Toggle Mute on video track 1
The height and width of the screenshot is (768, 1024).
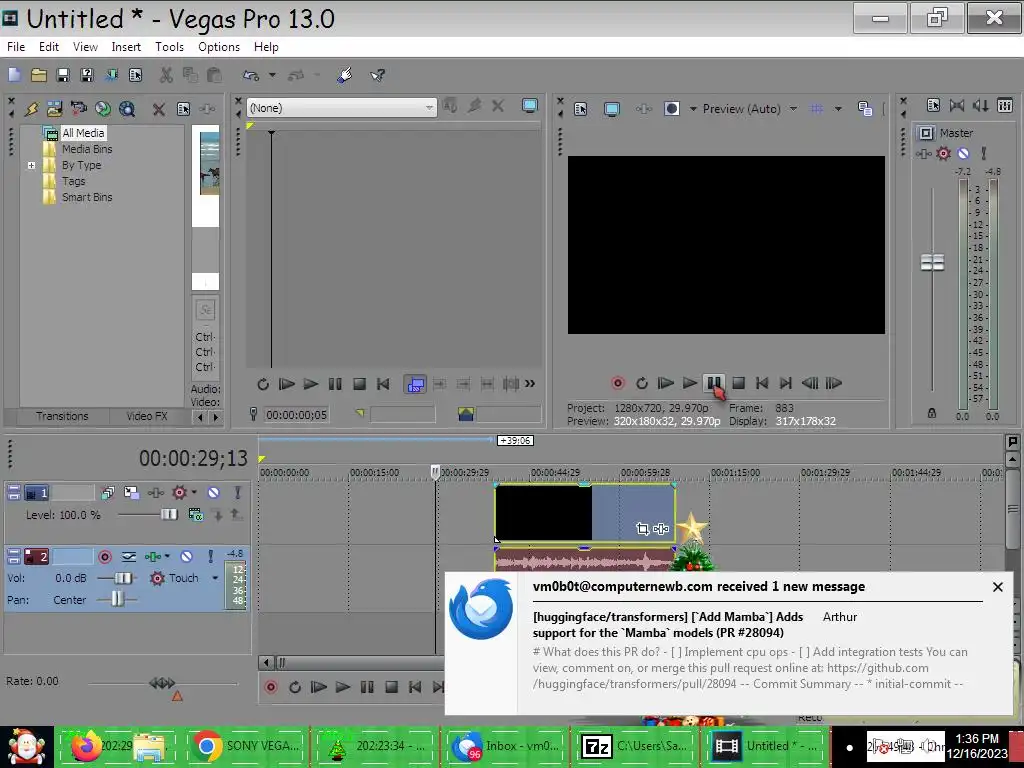coord(214,492)
